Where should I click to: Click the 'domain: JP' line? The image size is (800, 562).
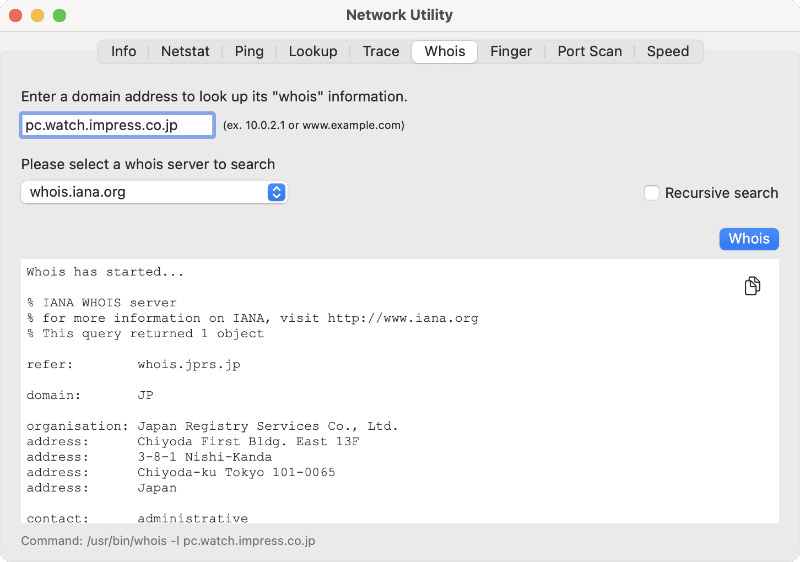90,395
